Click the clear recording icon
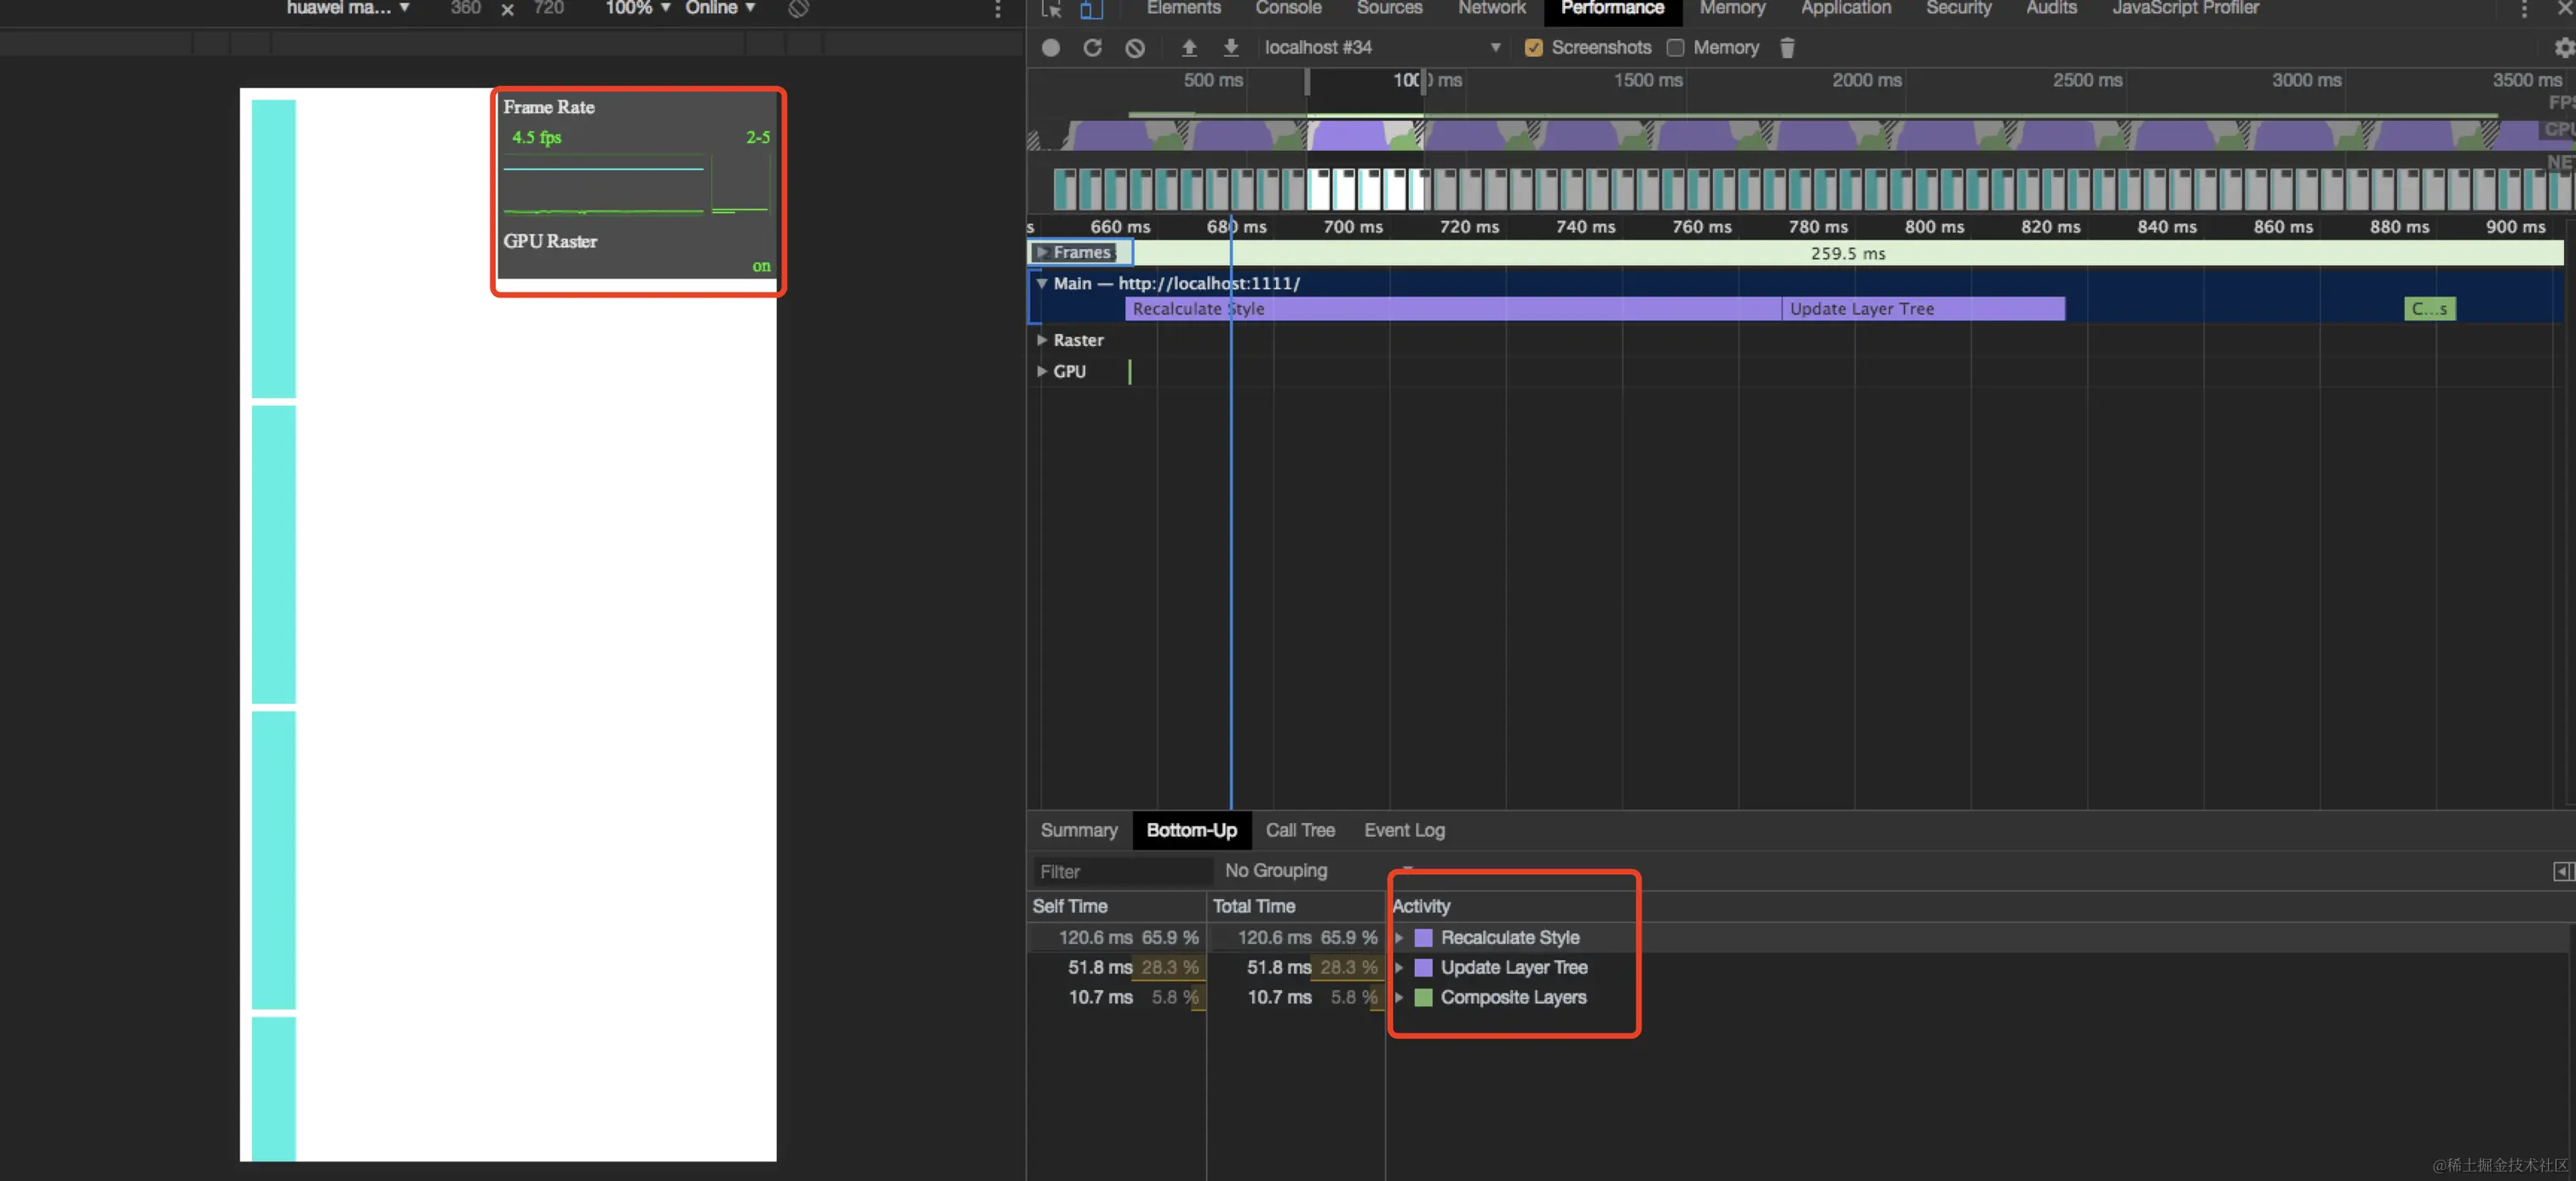2576x1181 pixels. [1135, 48]
